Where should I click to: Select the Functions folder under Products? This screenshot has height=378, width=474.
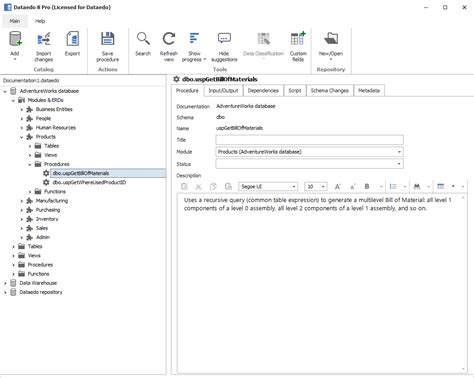coord(55,192)
